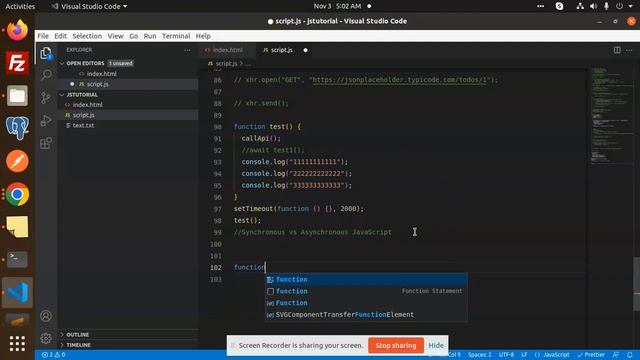Open the Selection menu

pyautogui.click(x=87, y=36)
